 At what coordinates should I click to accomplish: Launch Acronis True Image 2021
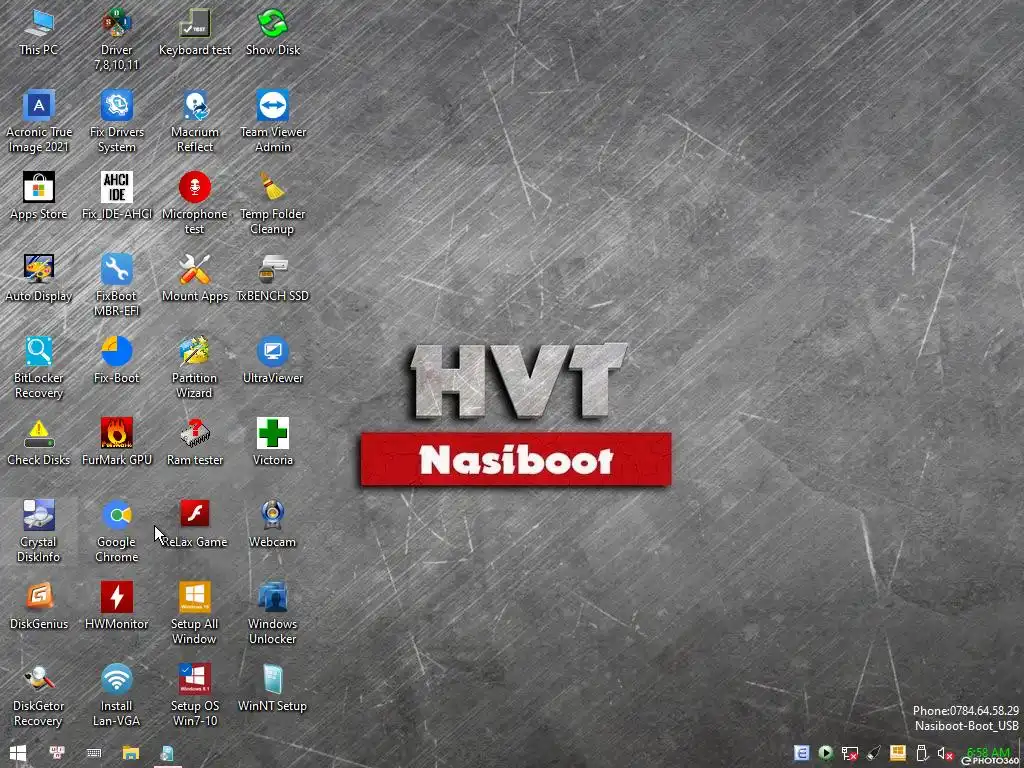click(39, 121)
